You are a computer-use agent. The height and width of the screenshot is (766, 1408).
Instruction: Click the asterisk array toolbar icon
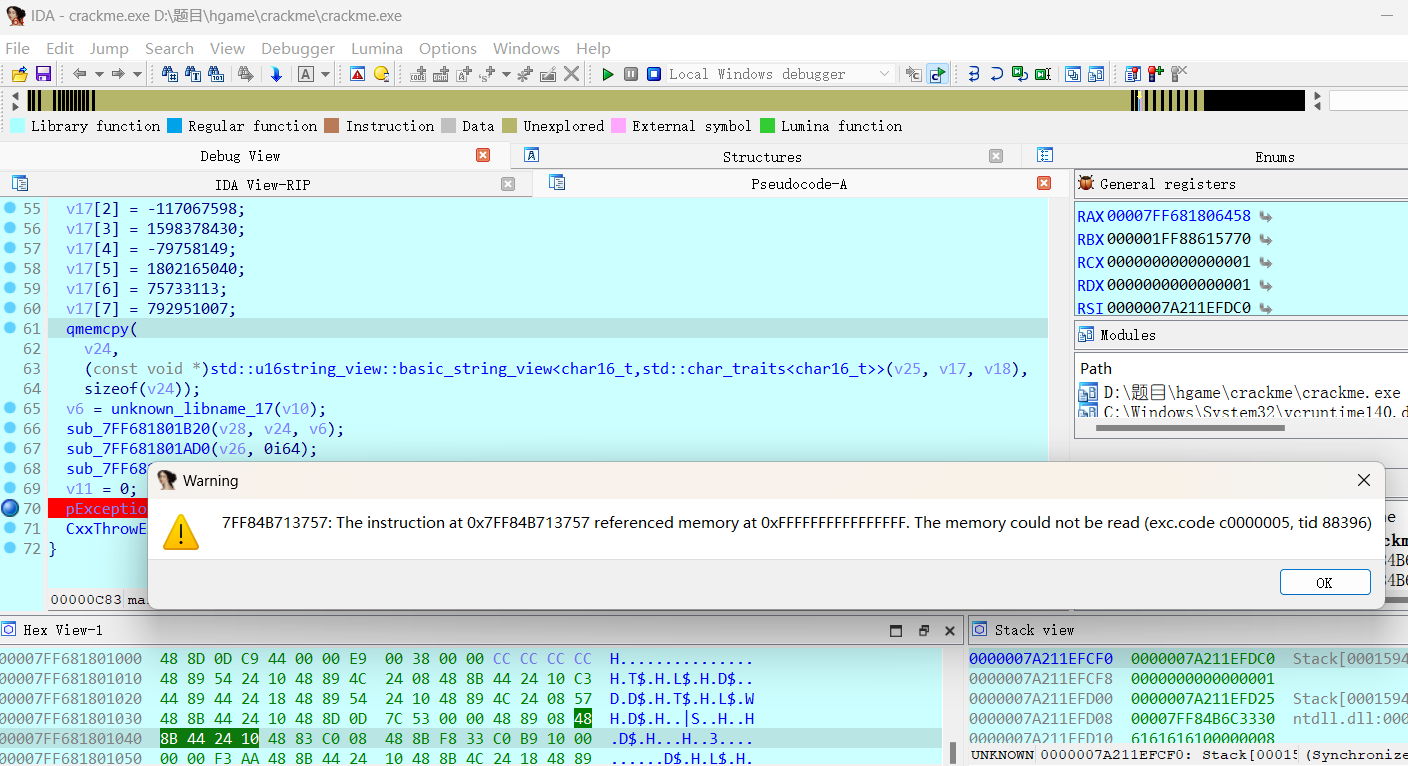pyautogui.click(x=525, y=74)
